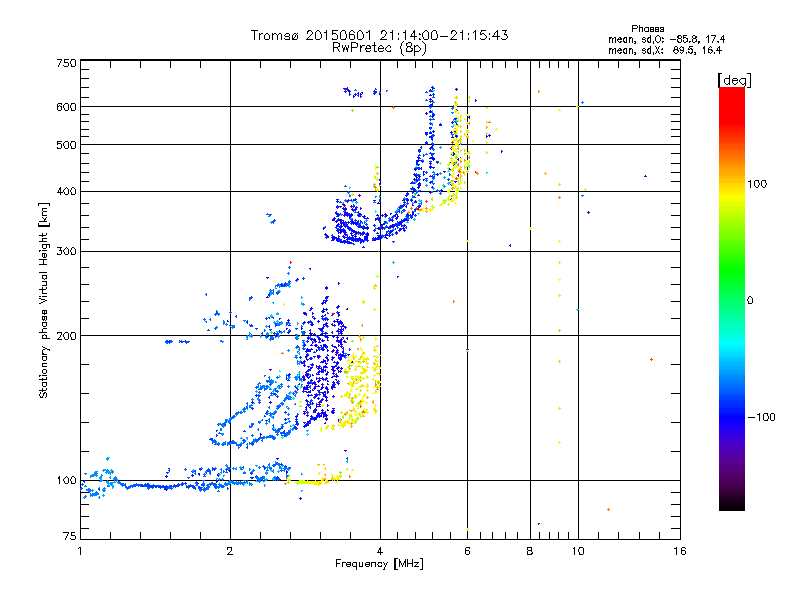Click the colorbar tick label '100'
The width and height of the screenshot is (800, 600).
click(x=757, y=184)
